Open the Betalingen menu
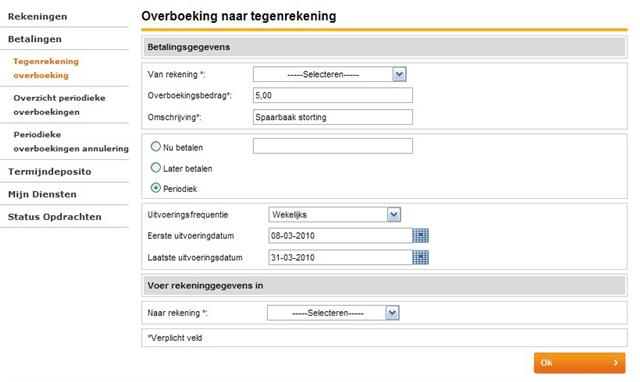 point(35,39)
